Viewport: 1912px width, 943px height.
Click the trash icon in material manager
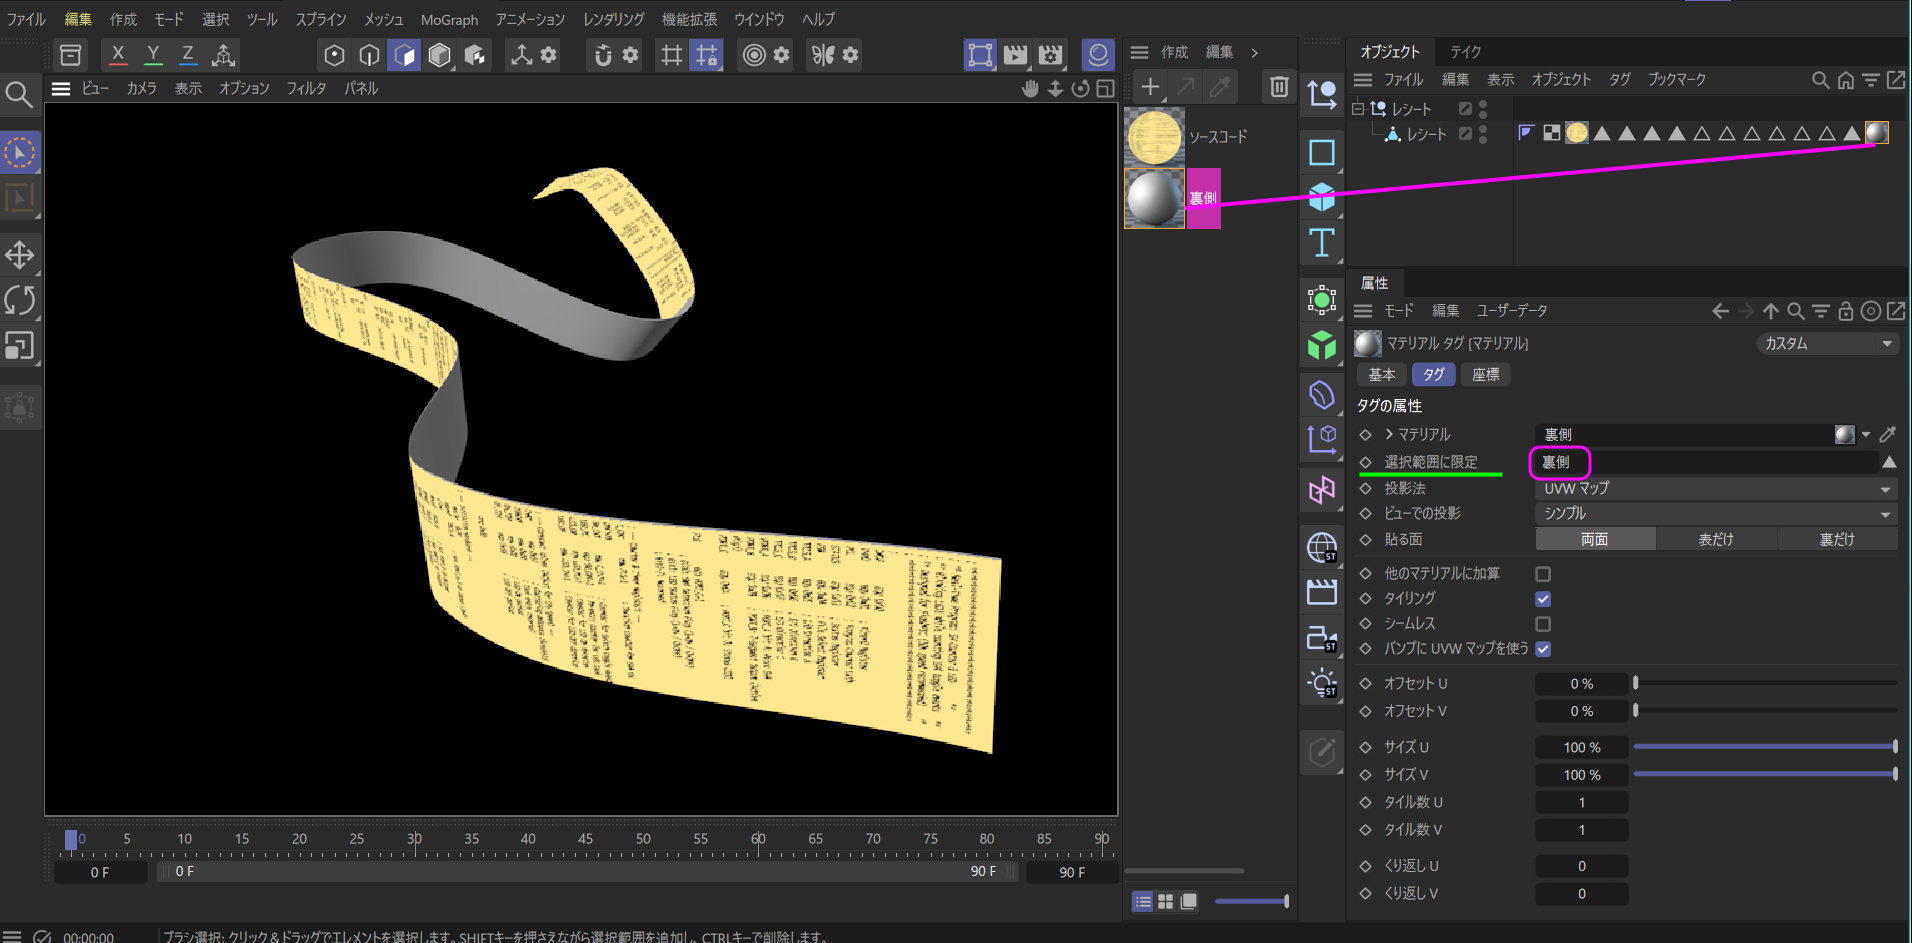pos(1278,87)
